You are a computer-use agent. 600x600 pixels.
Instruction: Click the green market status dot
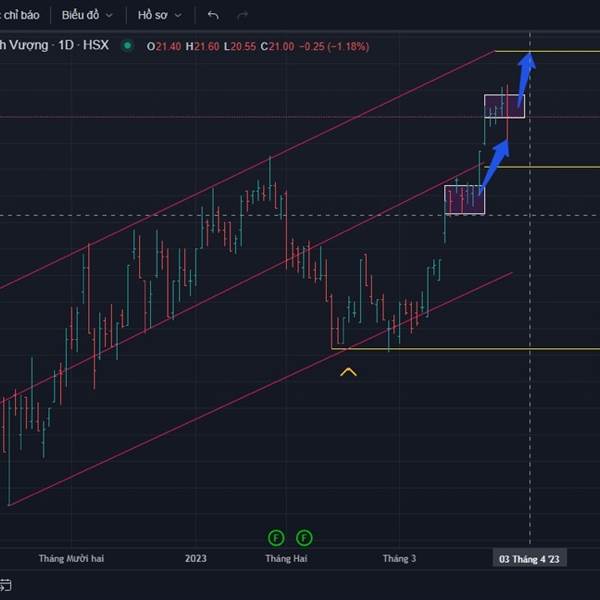[x=127, y=46]
